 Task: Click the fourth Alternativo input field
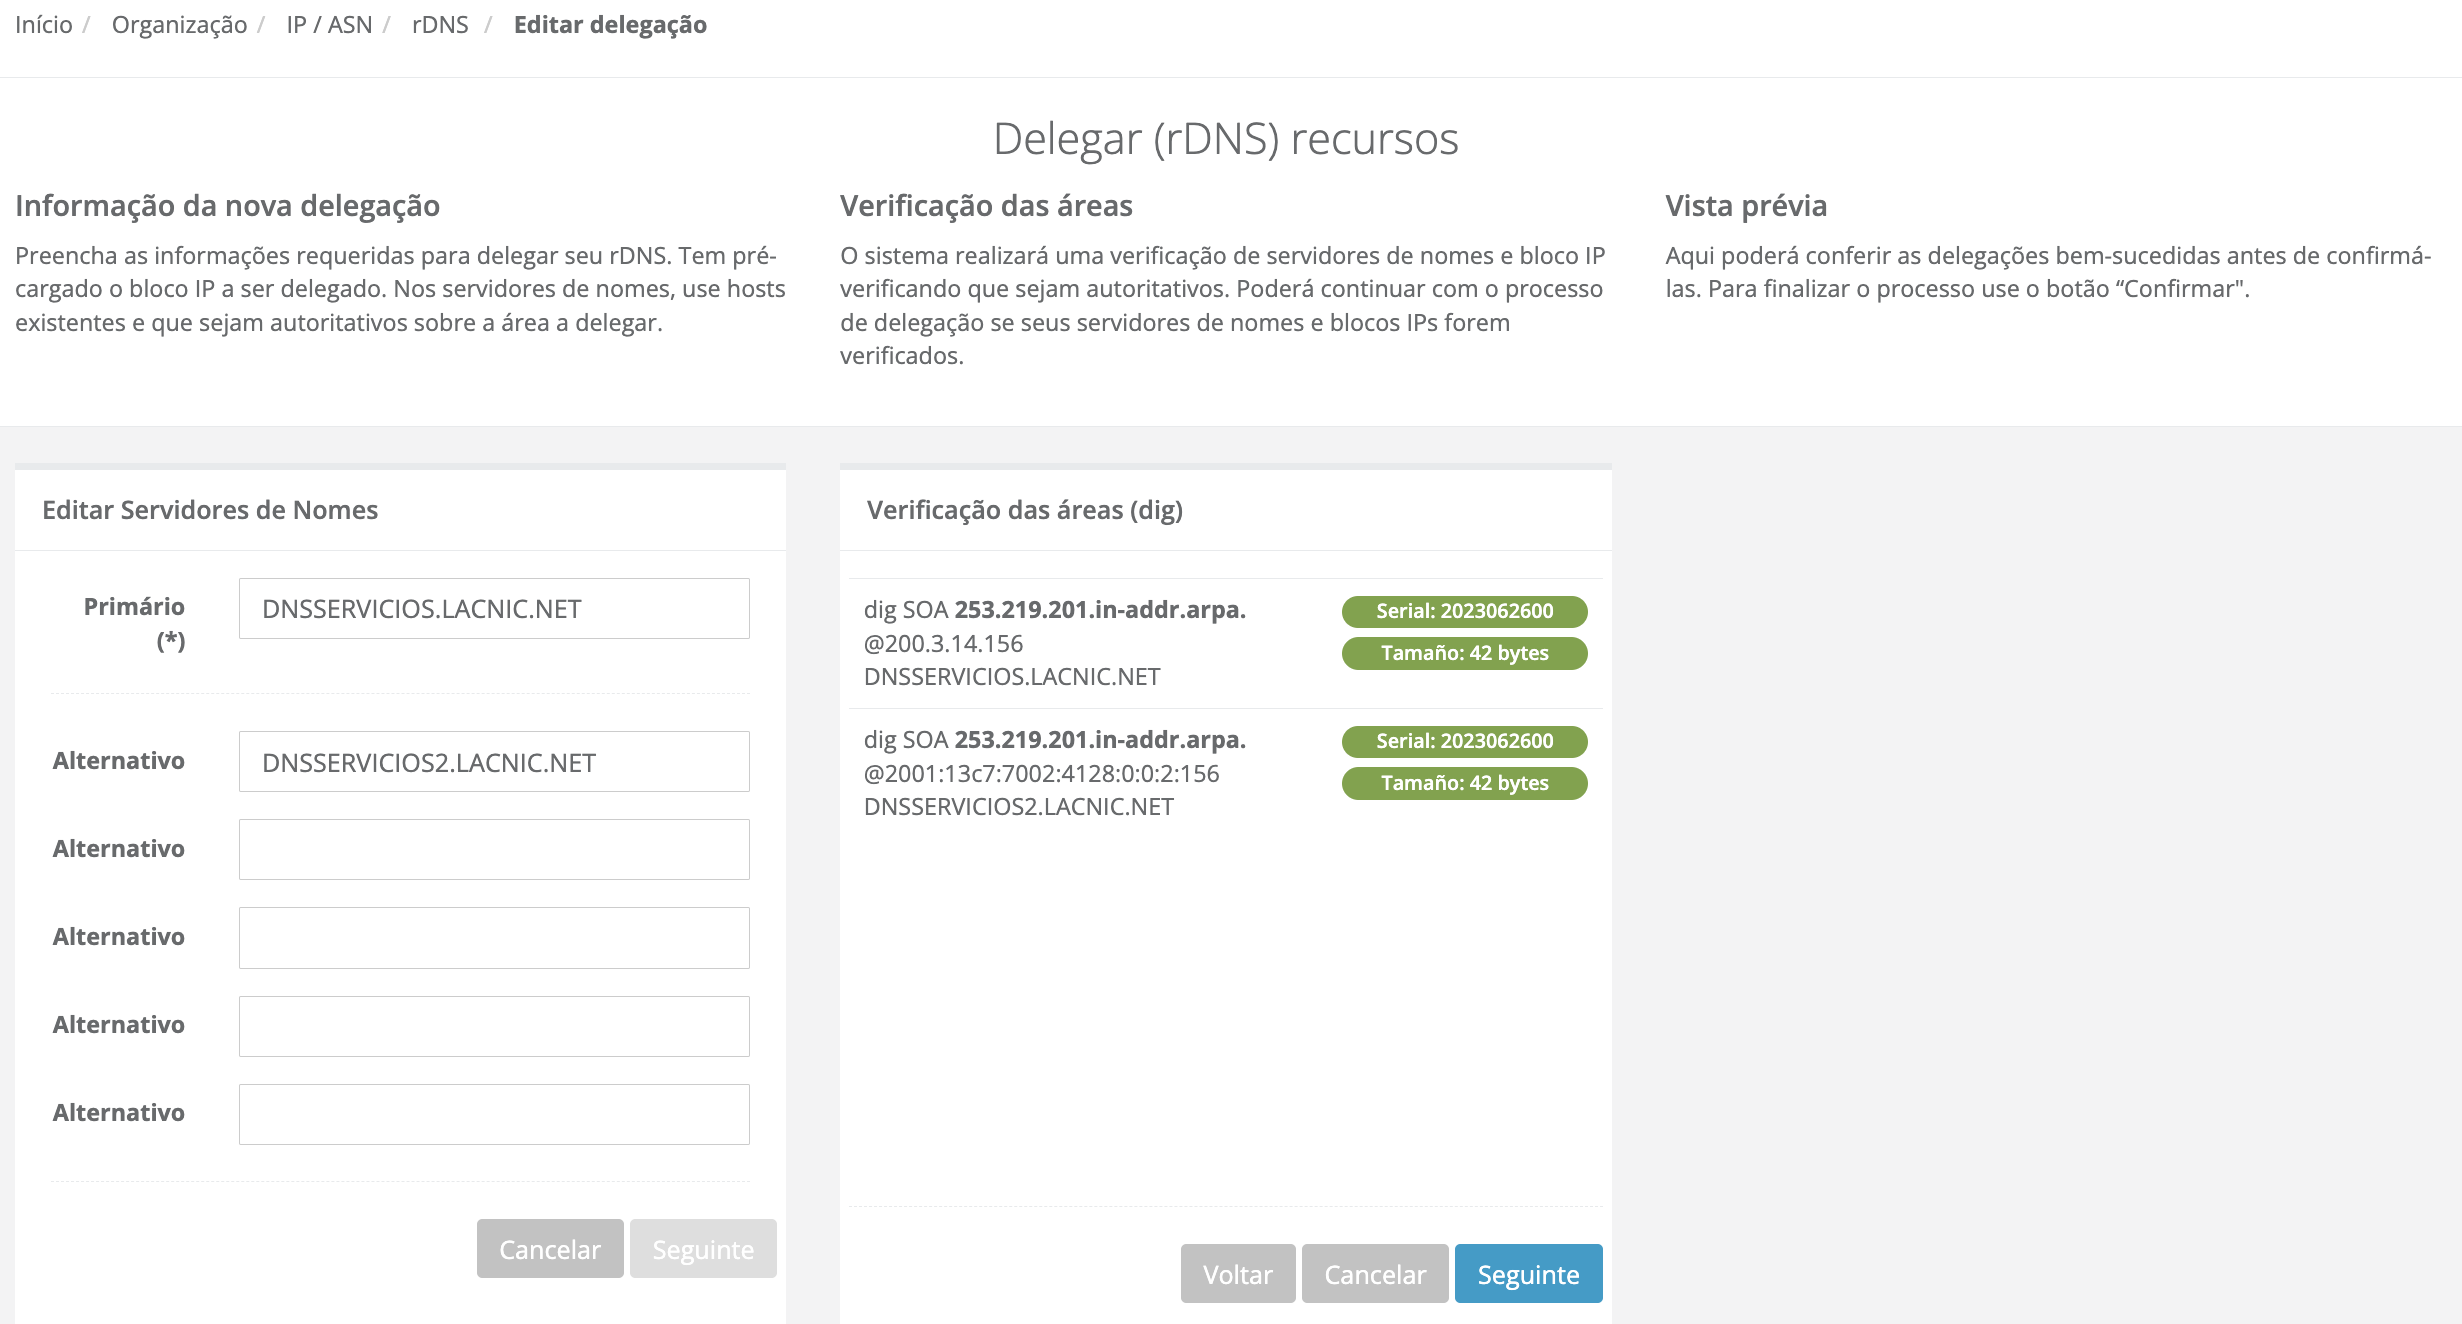click(x=494, y=1026)
